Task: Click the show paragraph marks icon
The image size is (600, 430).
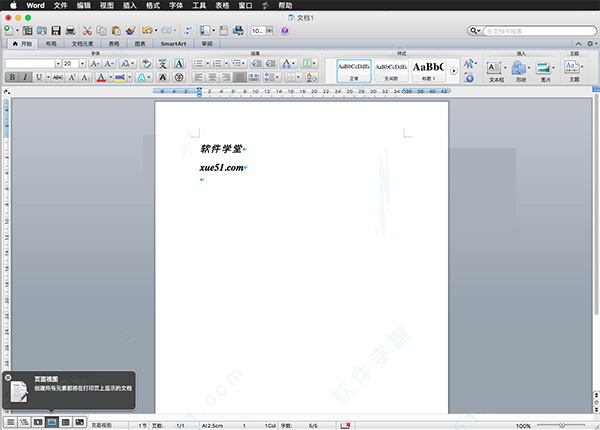Action: (188, 31)
